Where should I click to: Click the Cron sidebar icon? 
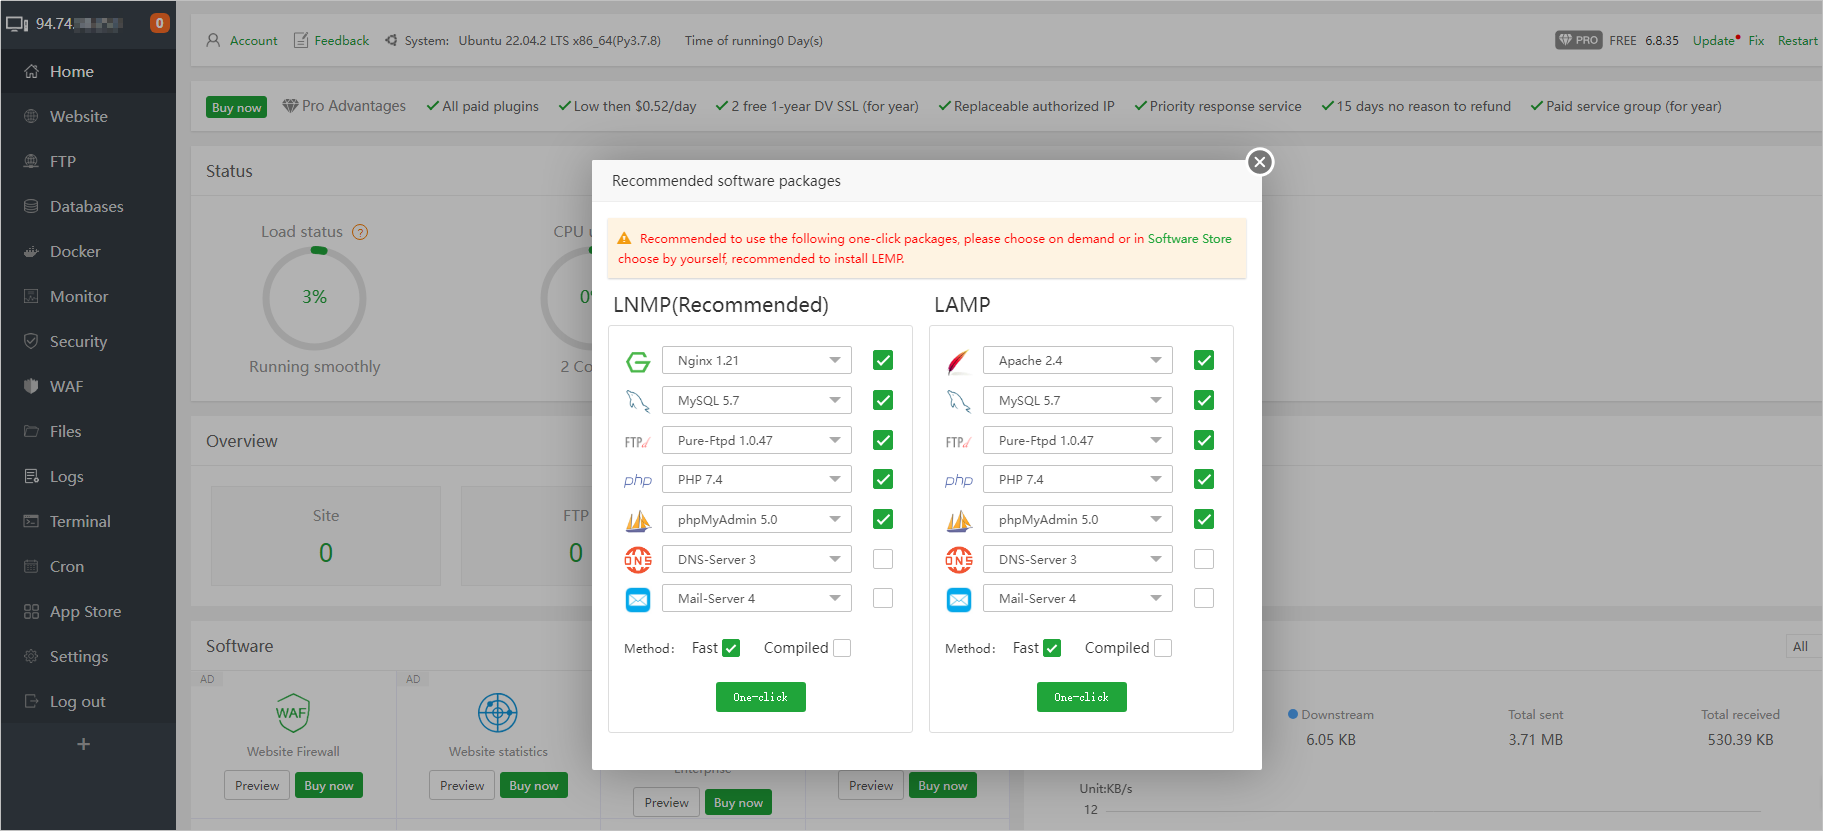click(31, 567)
